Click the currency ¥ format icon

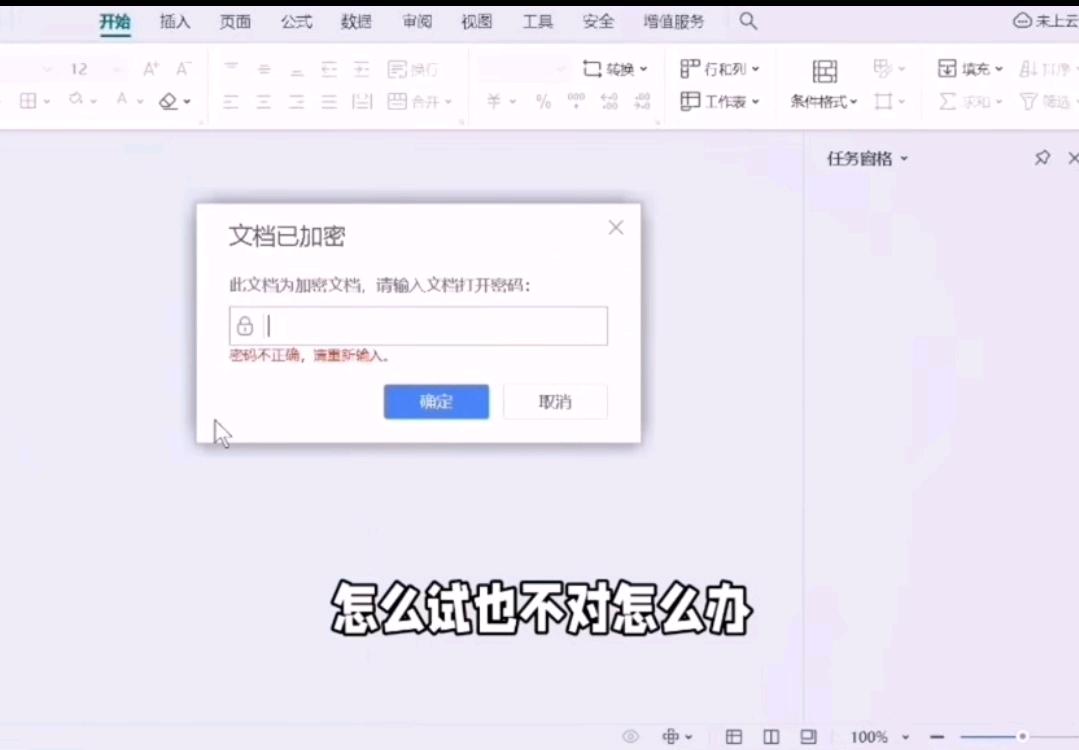click(x=493, y=102)
